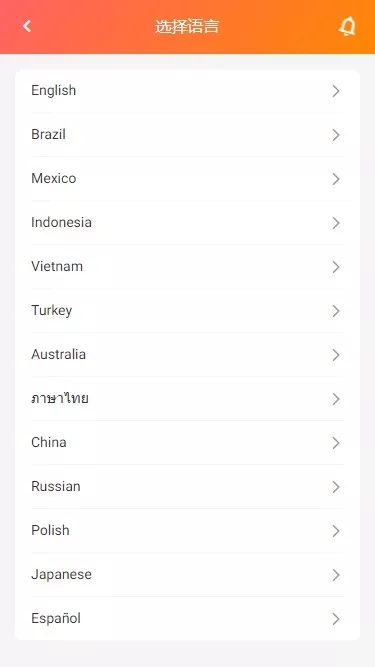Click the 选择语言 header title
The height and width of the screenshot is (667, 375).
click(x=187, y=27)
